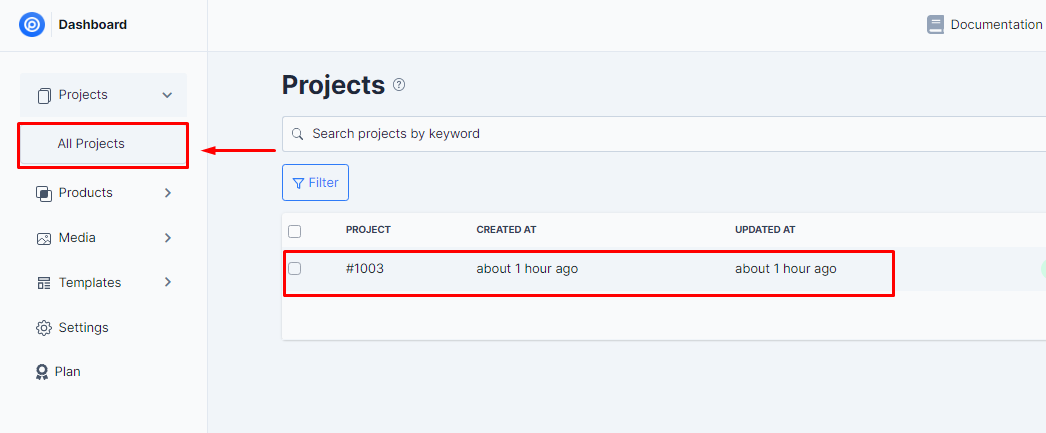1046x433 pixels.
Task: Click the UPDATED AT column header
Action: (765, 230)
